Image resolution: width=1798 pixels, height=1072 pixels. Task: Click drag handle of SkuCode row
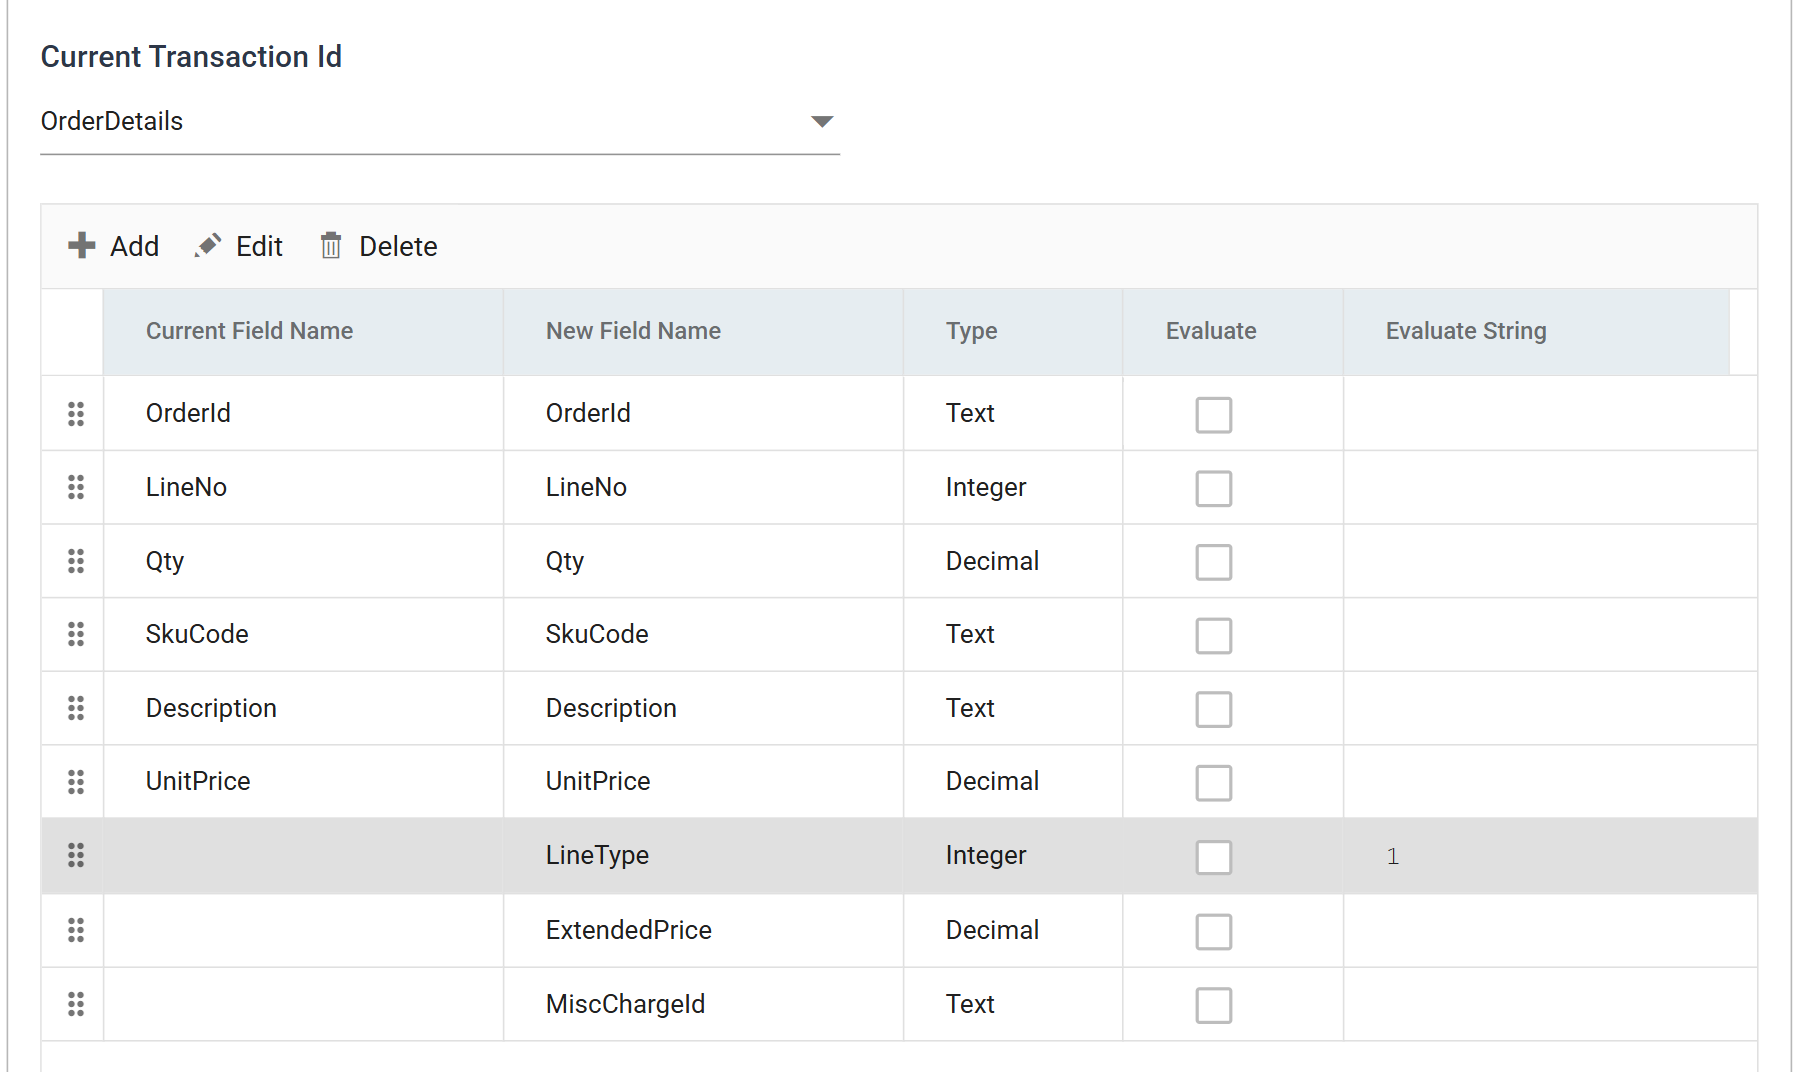tap(76, 634)
